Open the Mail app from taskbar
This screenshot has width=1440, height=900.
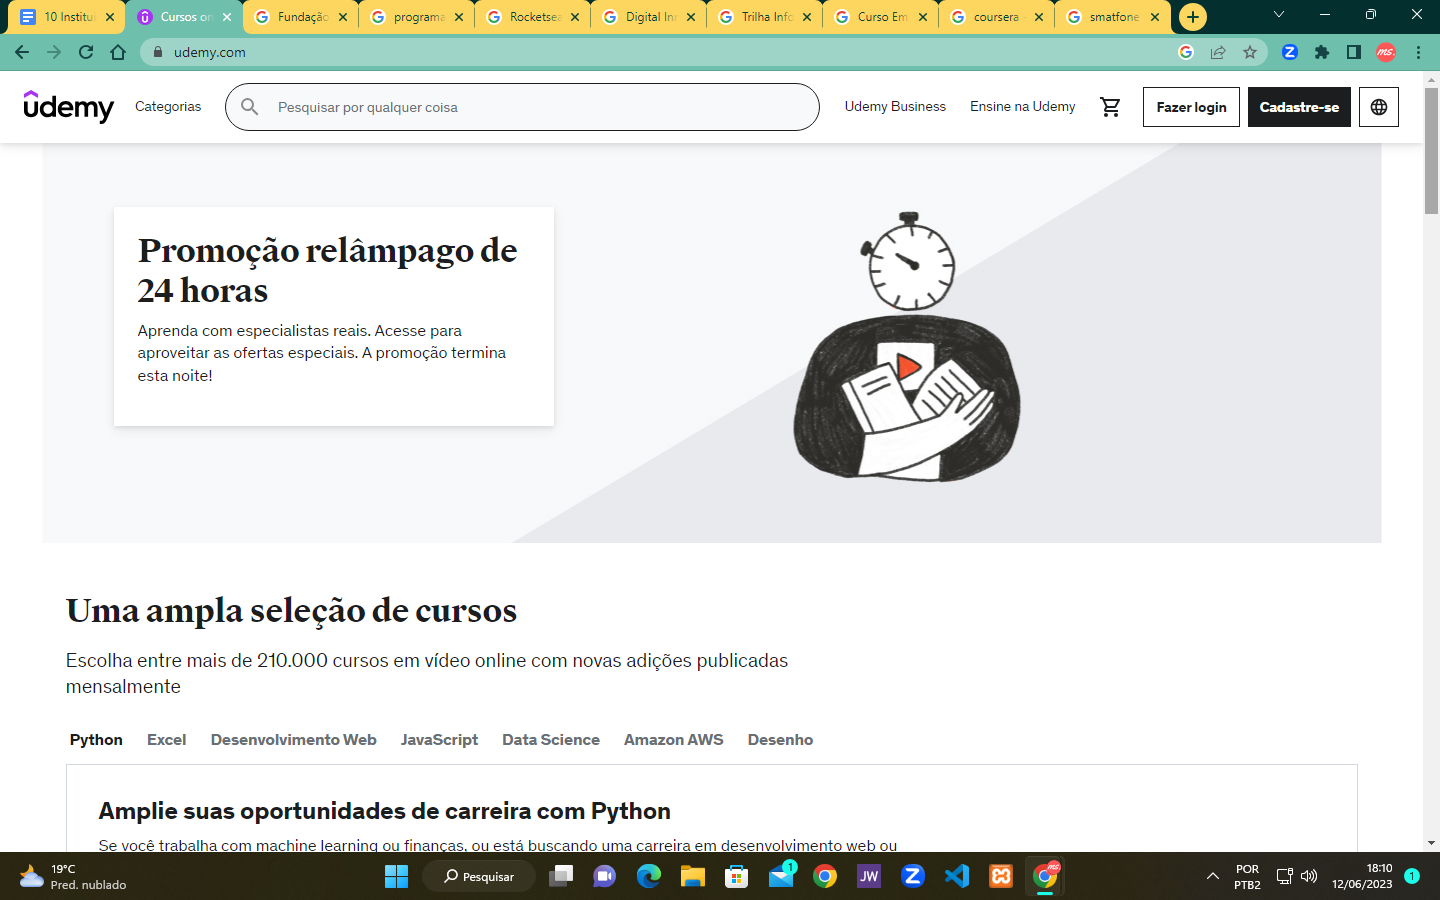781,876
